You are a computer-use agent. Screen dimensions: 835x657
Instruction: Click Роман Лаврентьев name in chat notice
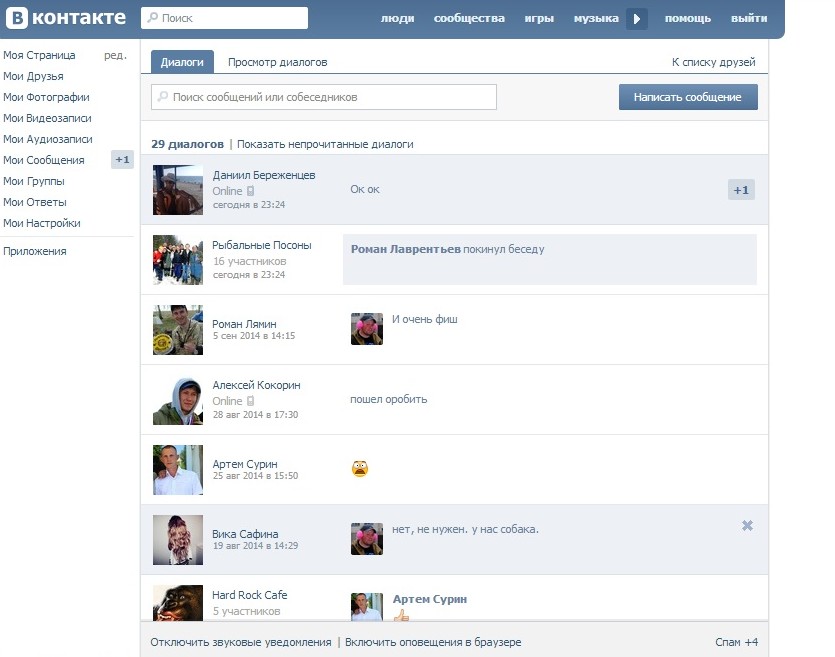(405, 249)
